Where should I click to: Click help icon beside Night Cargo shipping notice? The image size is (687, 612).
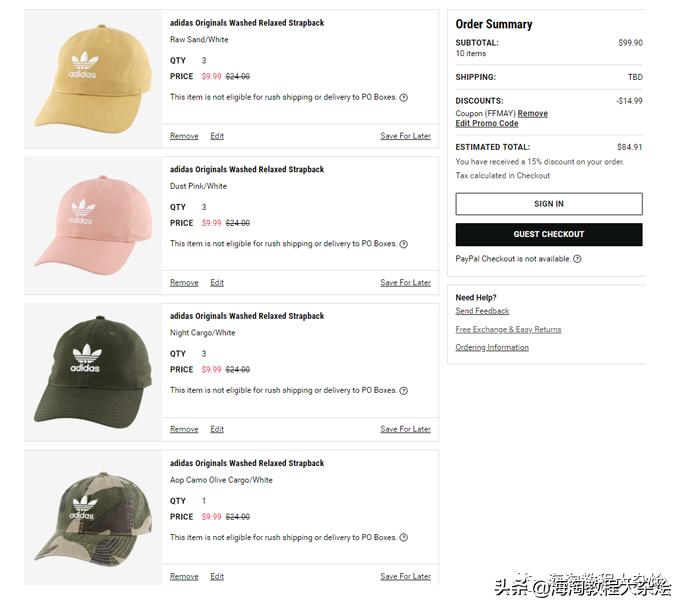[x=404, y=391]
